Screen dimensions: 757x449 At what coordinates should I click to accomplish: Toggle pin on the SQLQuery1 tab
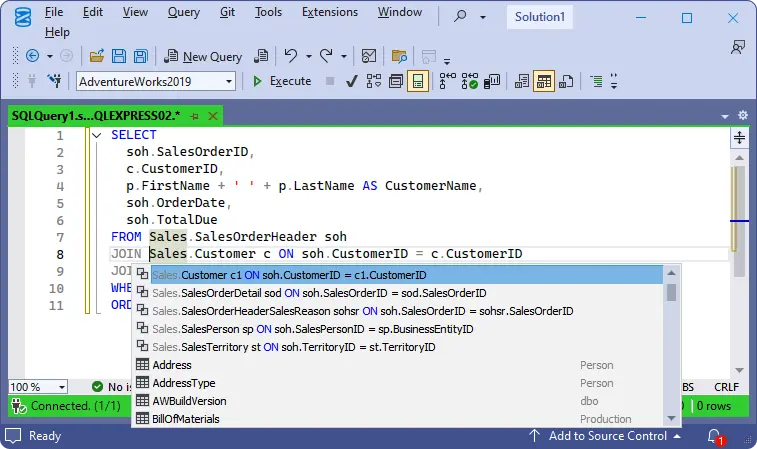coord(195,116)
